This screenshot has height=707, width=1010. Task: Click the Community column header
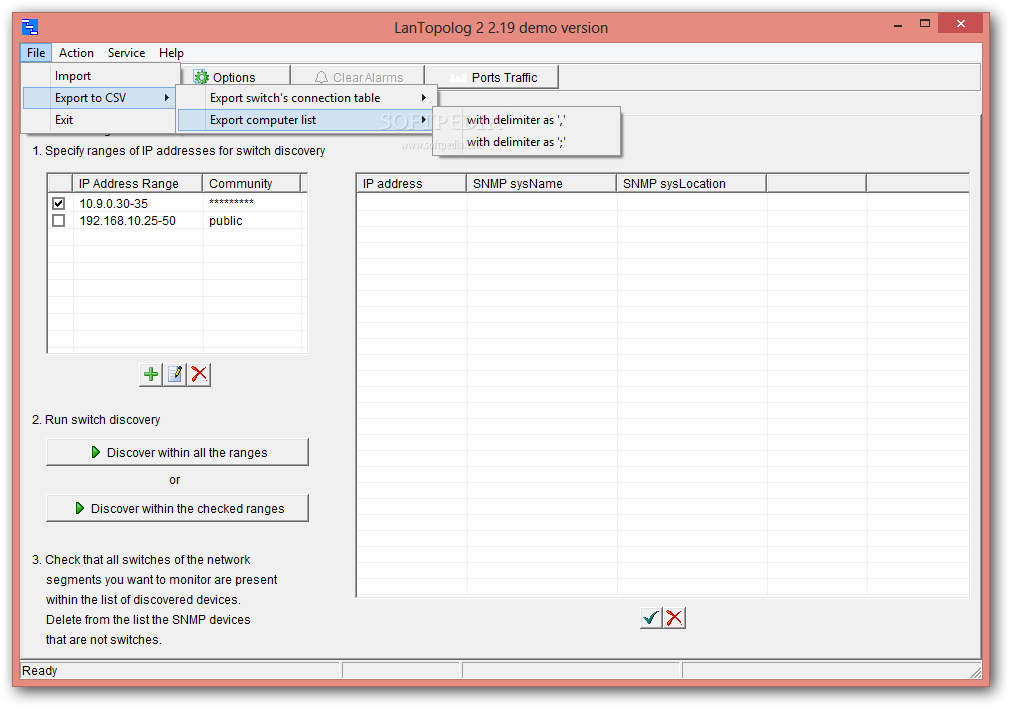252,184
